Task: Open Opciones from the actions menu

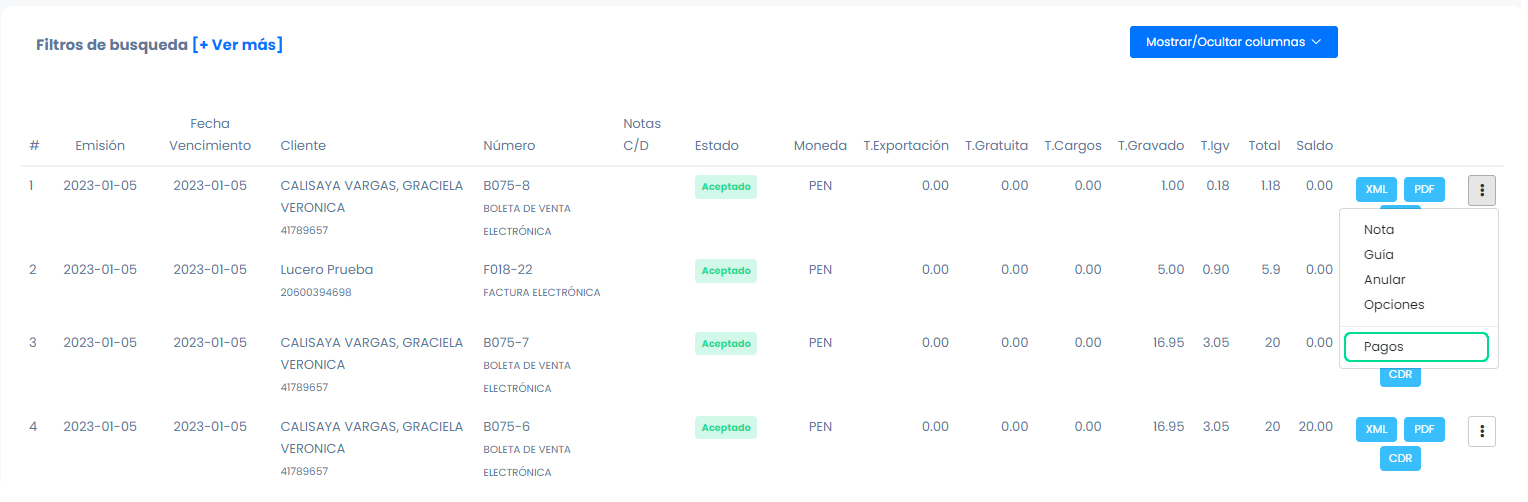Action: 1393,305
